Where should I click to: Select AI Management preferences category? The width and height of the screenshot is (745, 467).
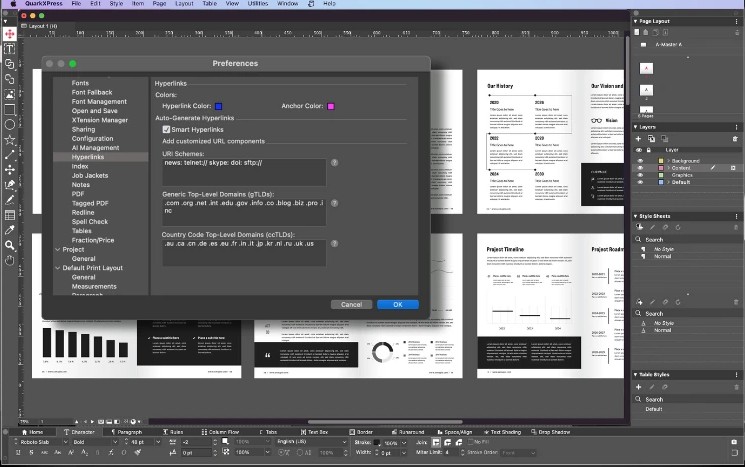[96, 148]
